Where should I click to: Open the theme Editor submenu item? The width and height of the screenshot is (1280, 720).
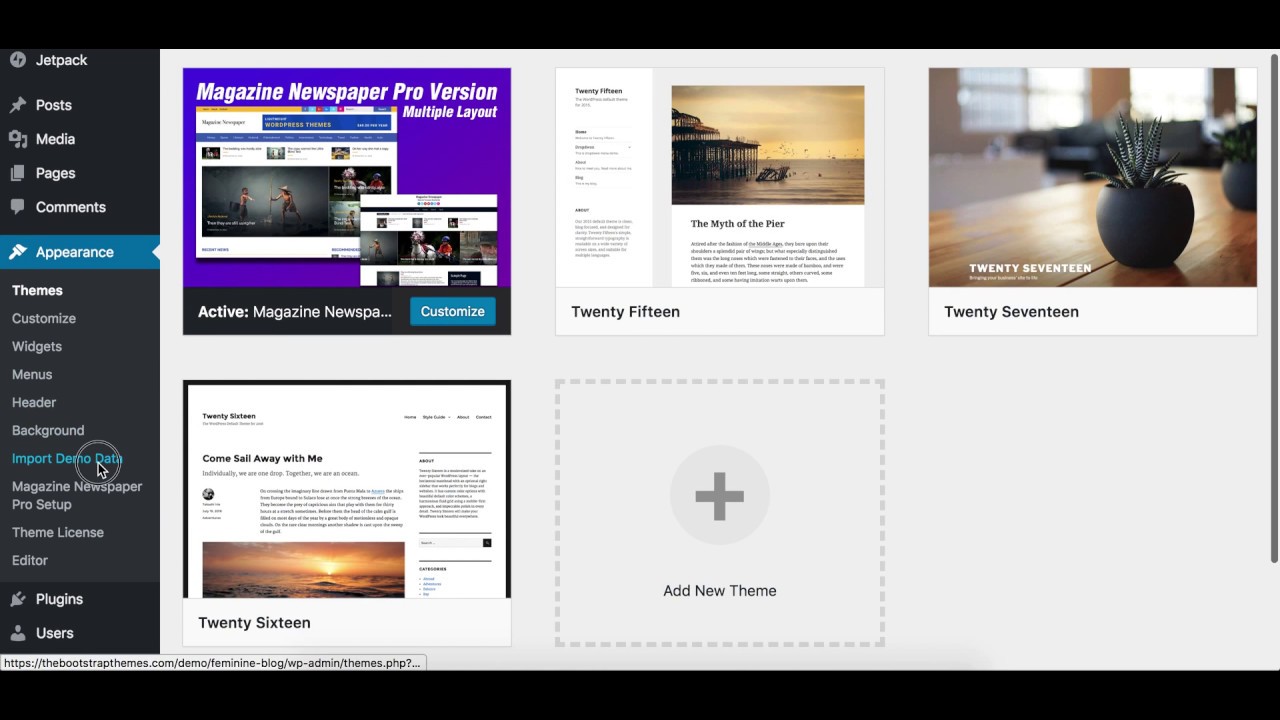[30, 560]
